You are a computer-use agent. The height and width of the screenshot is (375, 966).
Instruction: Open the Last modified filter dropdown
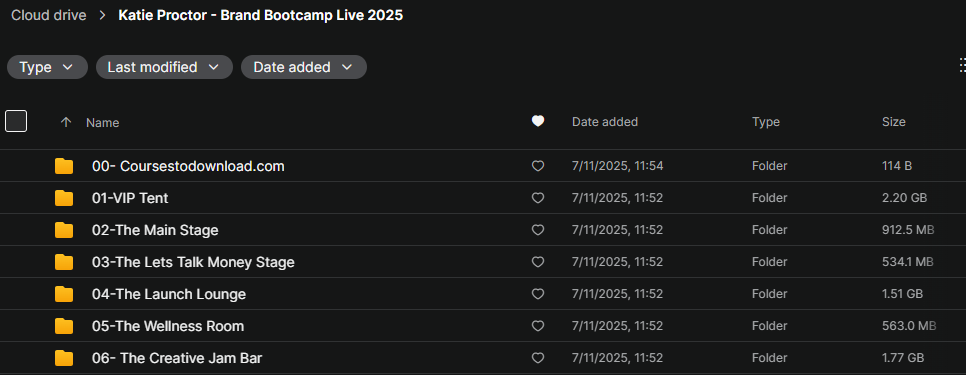(164, 67)
